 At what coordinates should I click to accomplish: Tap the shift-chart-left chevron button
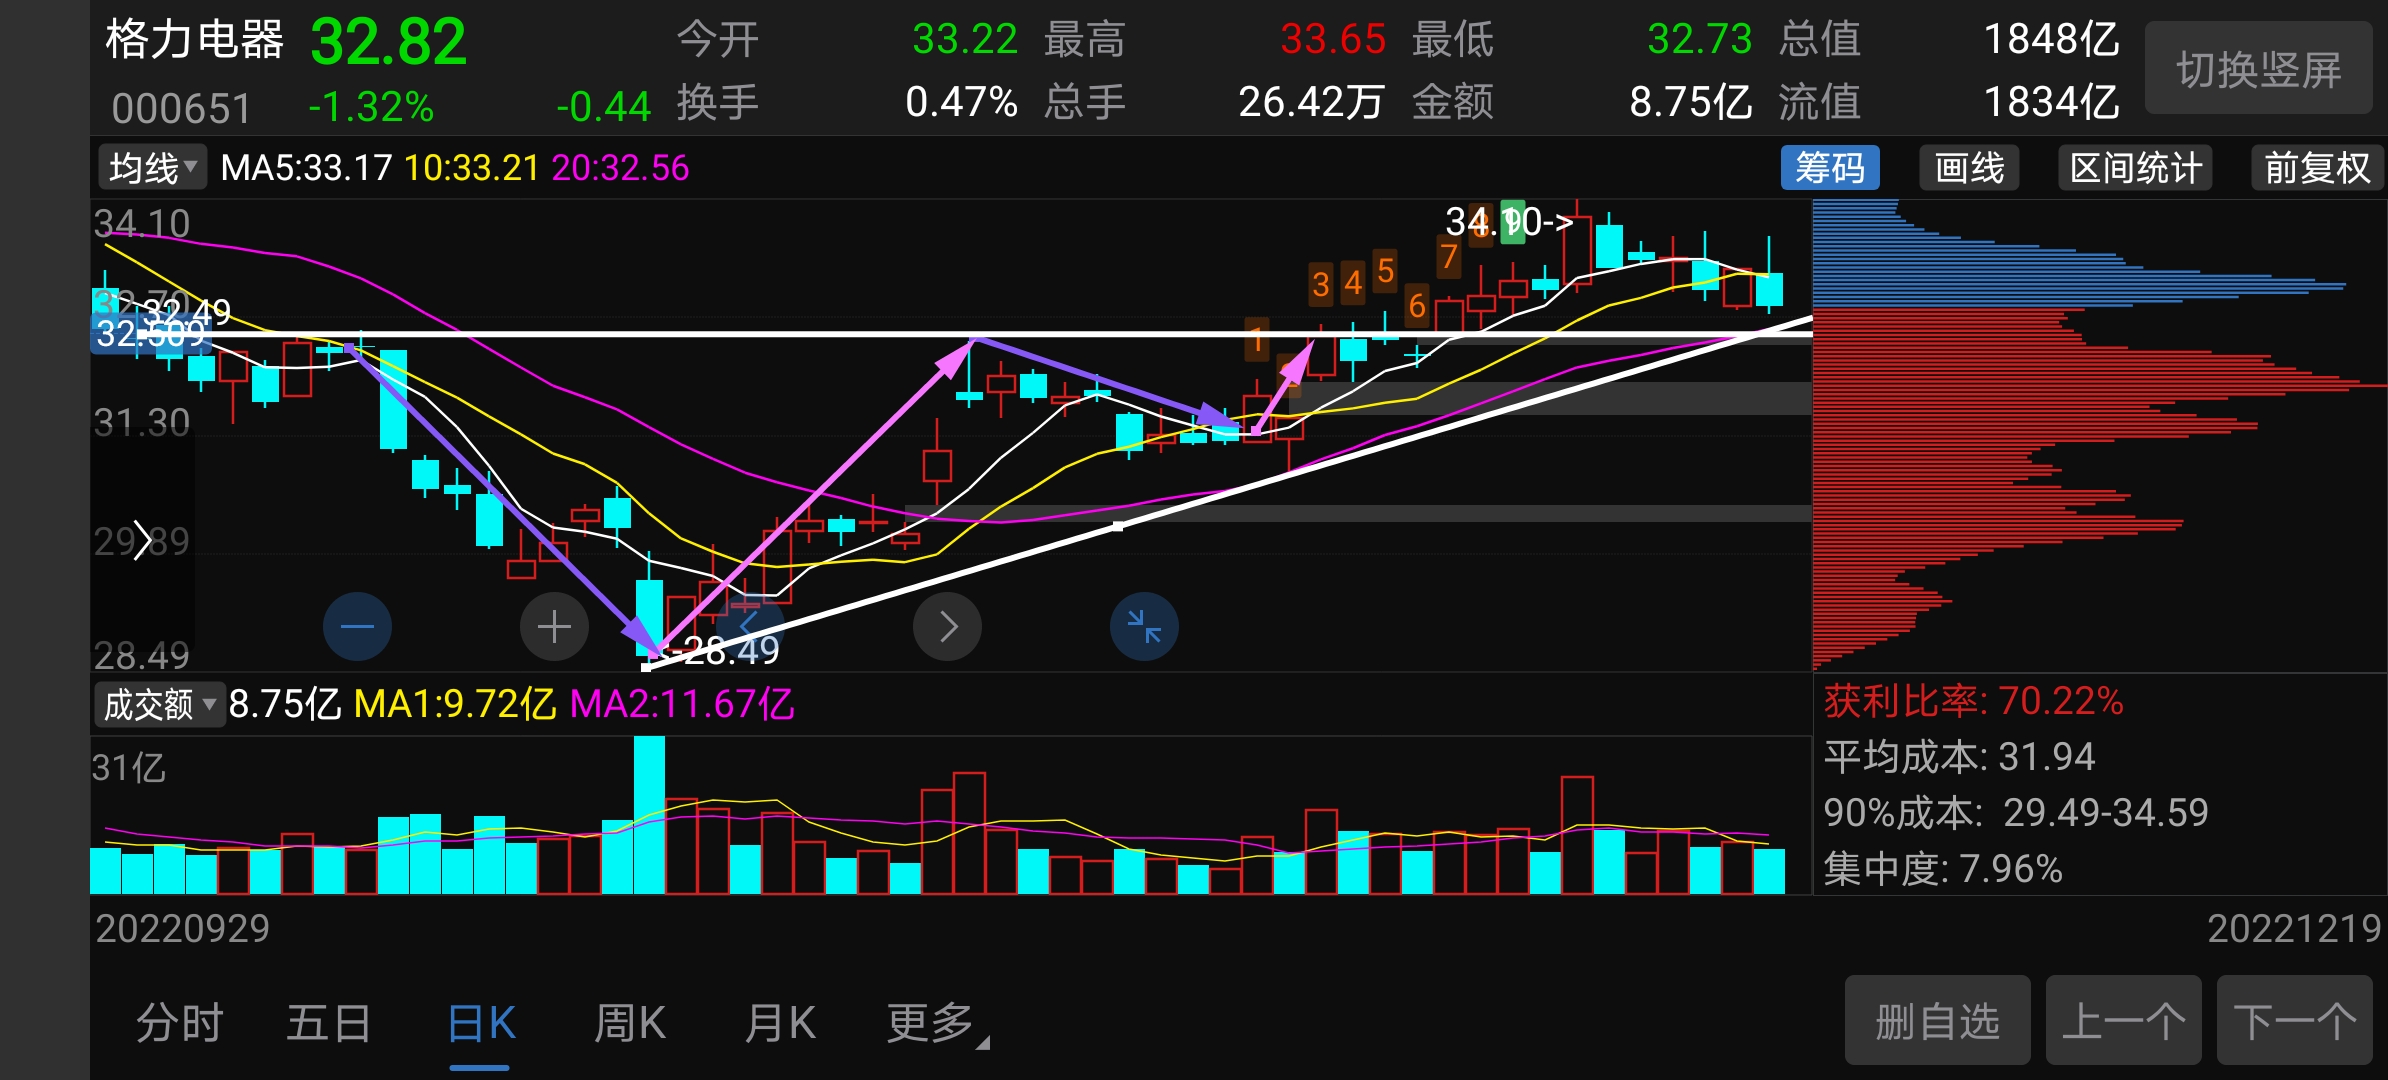tap(751, 627)
